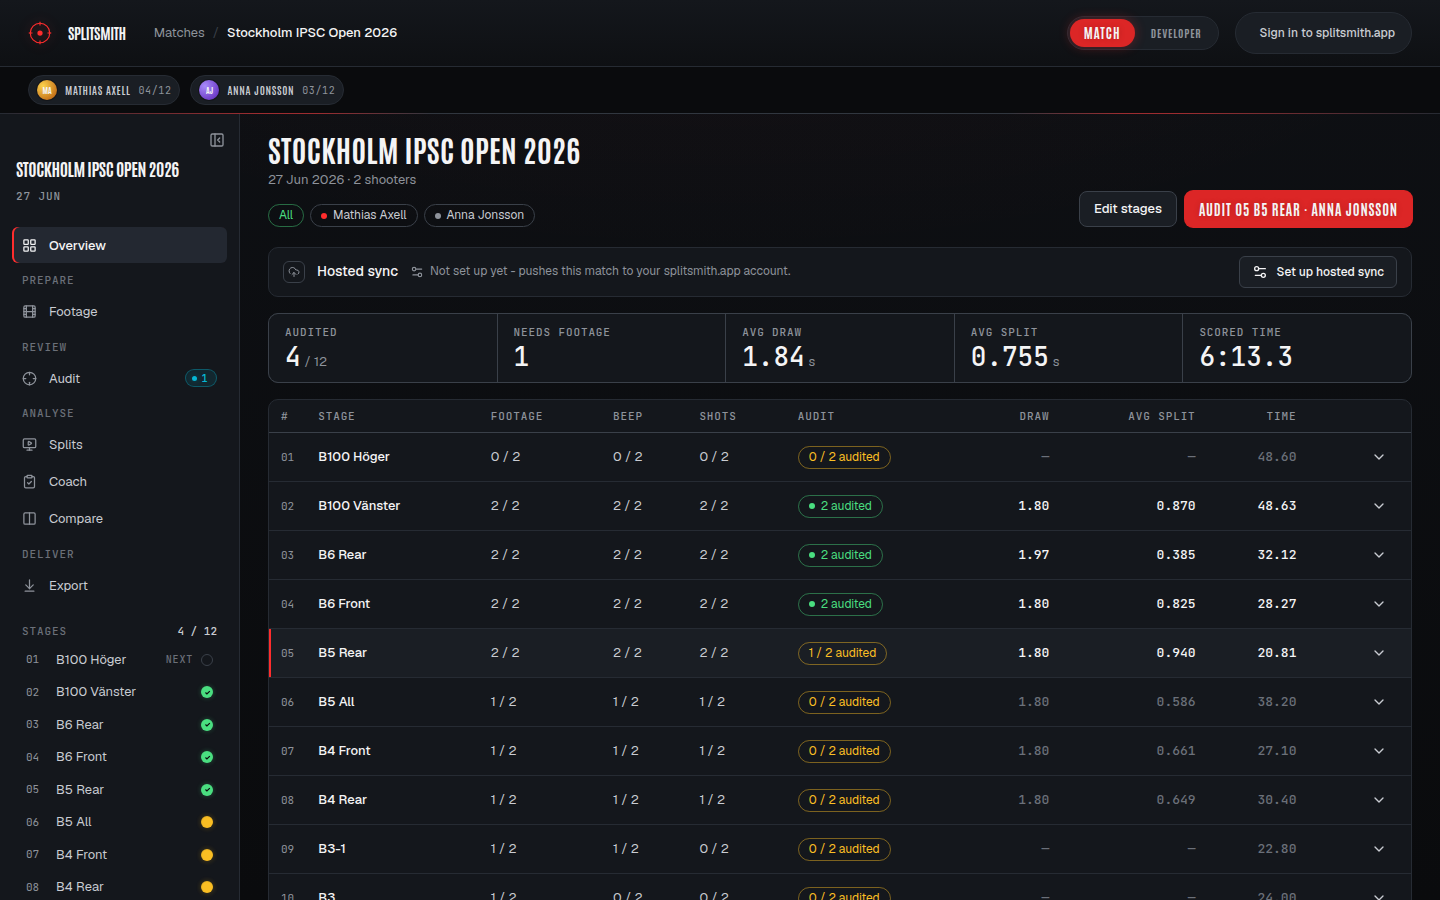Open the Coach section in sidebar
This screenshot has height=900, width=1440.
[120, 482]
